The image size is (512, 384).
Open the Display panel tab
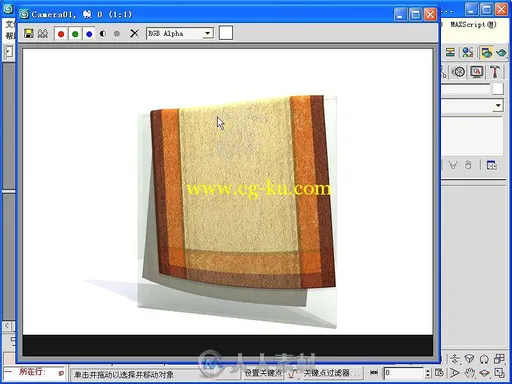click(477, 72)
